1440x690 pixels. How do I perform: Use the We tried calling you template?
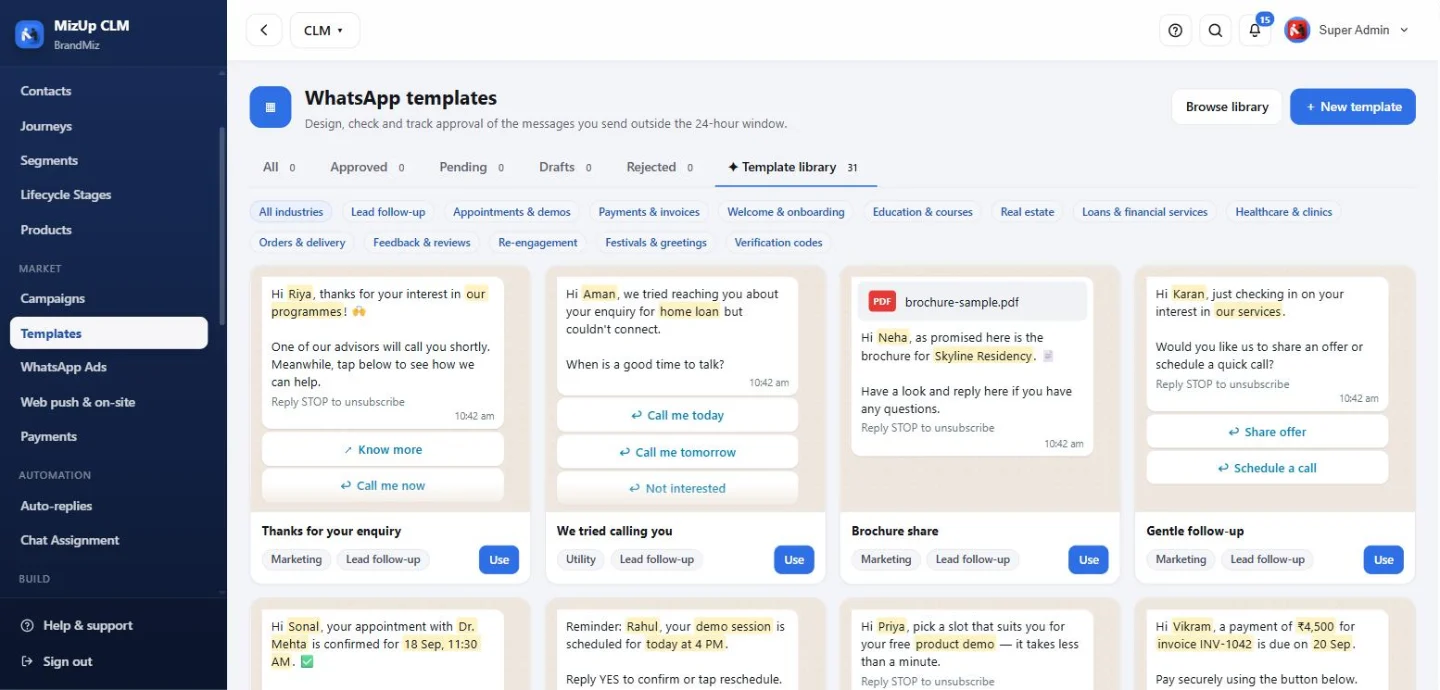pos(794,560)
